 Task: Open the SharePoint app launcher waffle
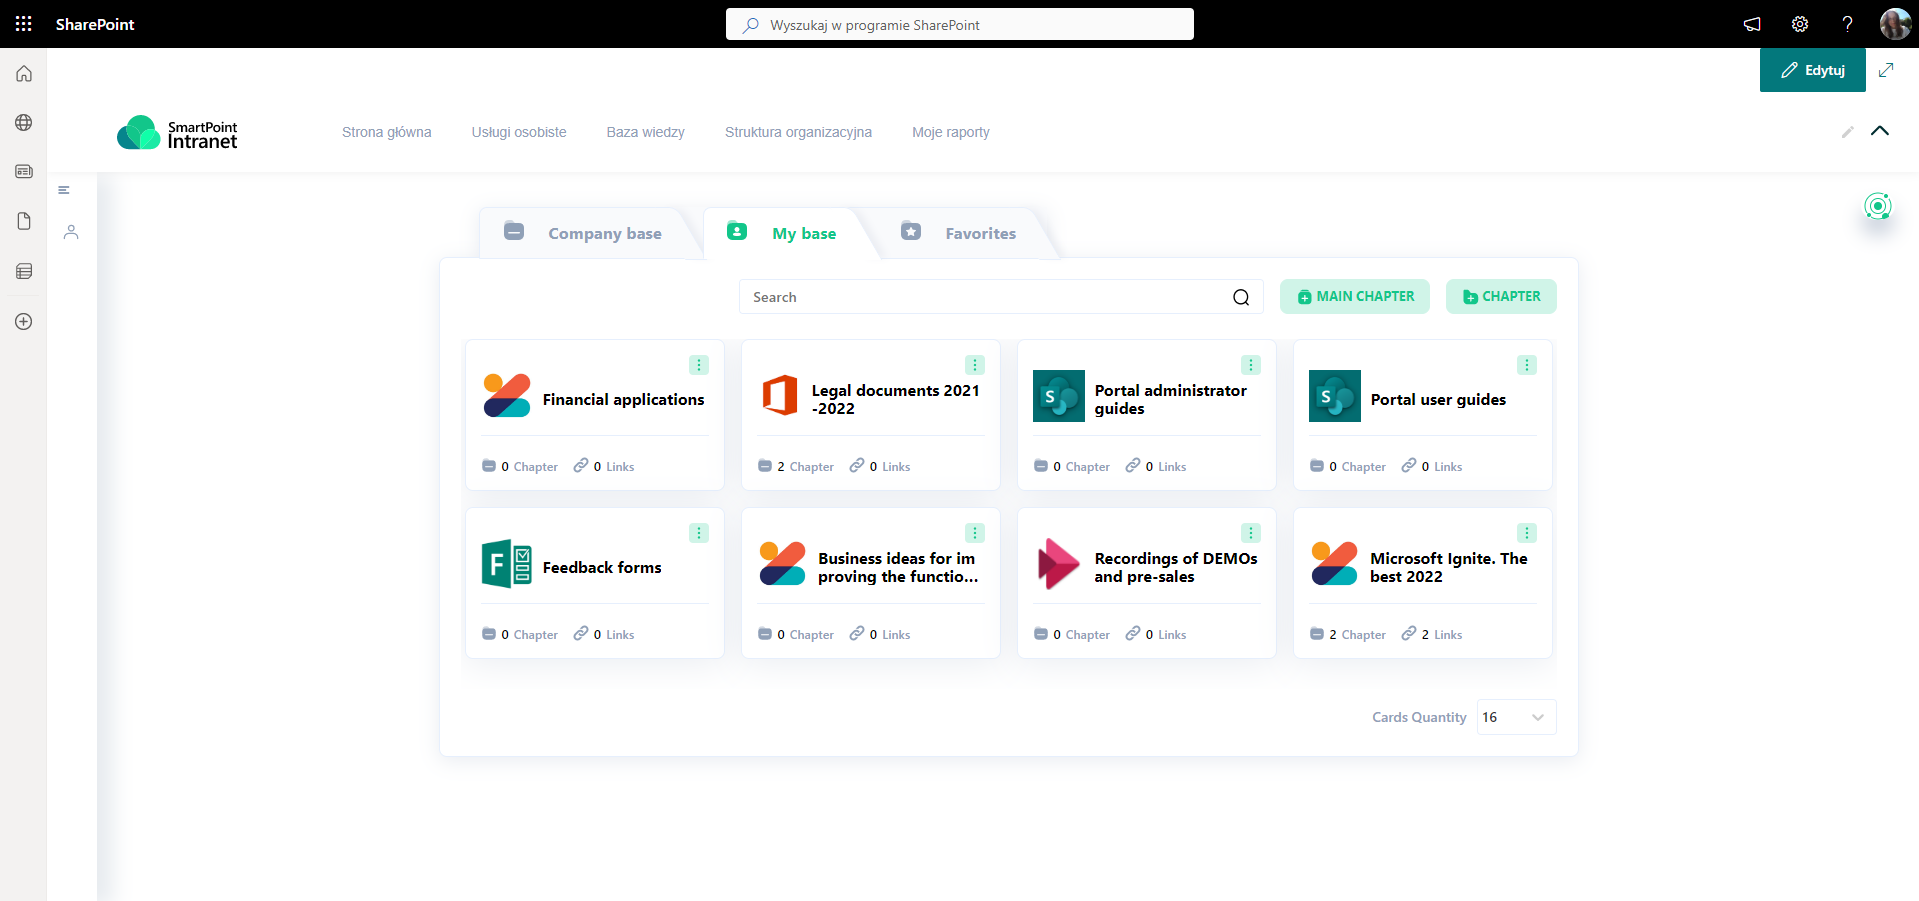click(x=24, y=24)
